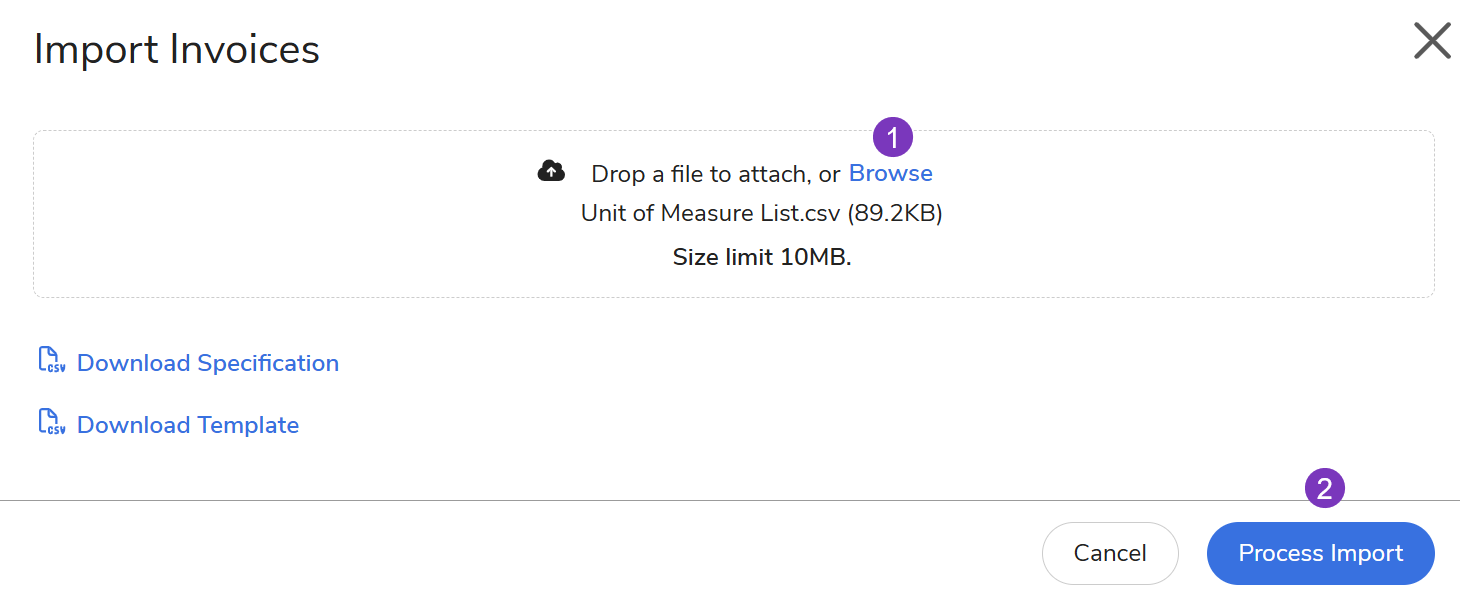The image size is (1460, 595).
Task: Click the word "or" before Browse
Action: [x=830, y=174]
